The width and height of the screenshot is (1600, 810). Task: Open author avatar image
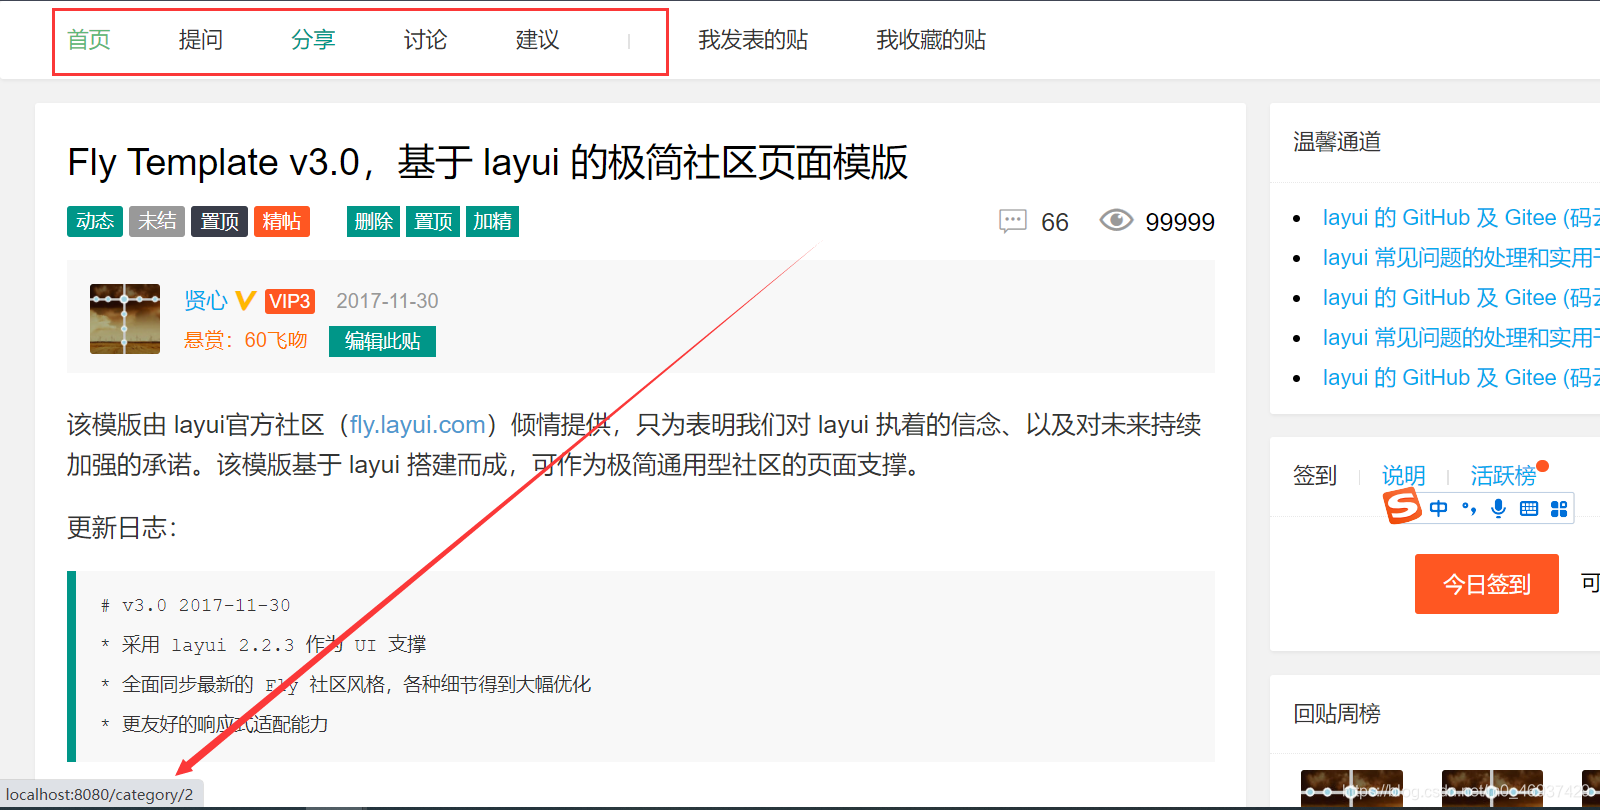pos(125,319)
